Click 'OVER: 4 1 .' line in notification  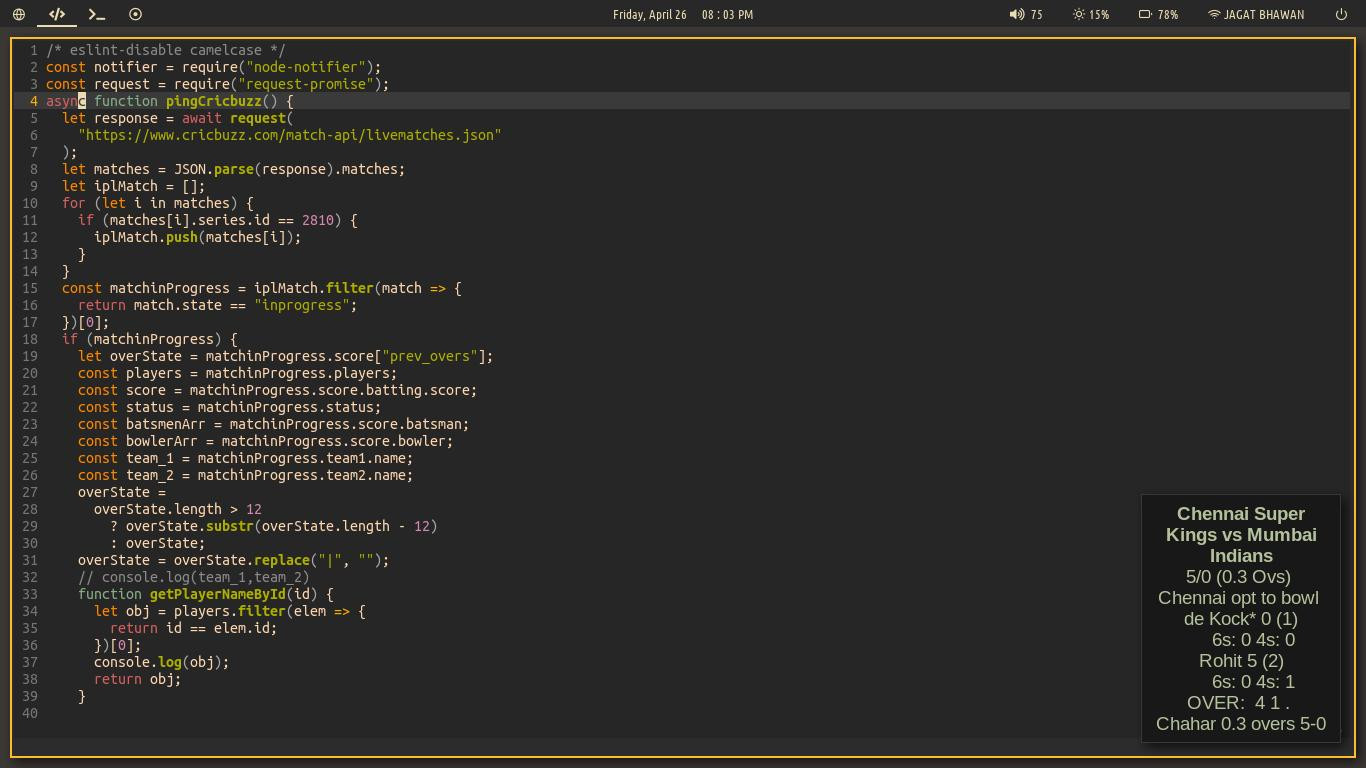coord(1238,703)
